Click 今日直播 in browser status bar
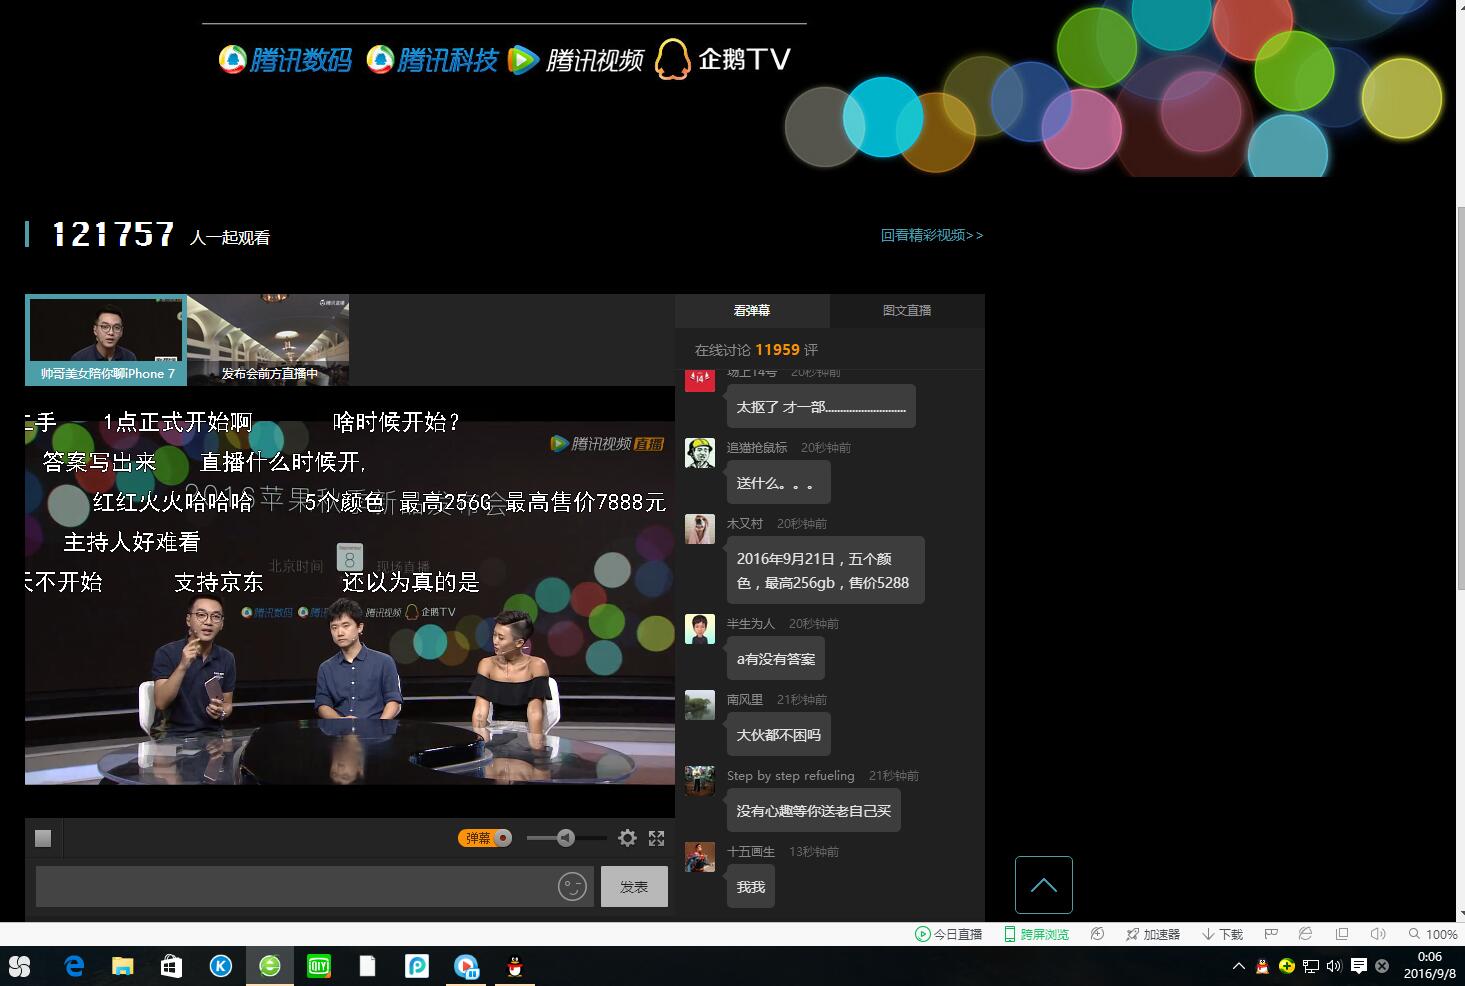The height and width of the screenshot is (986, 1465). (948, 934)
